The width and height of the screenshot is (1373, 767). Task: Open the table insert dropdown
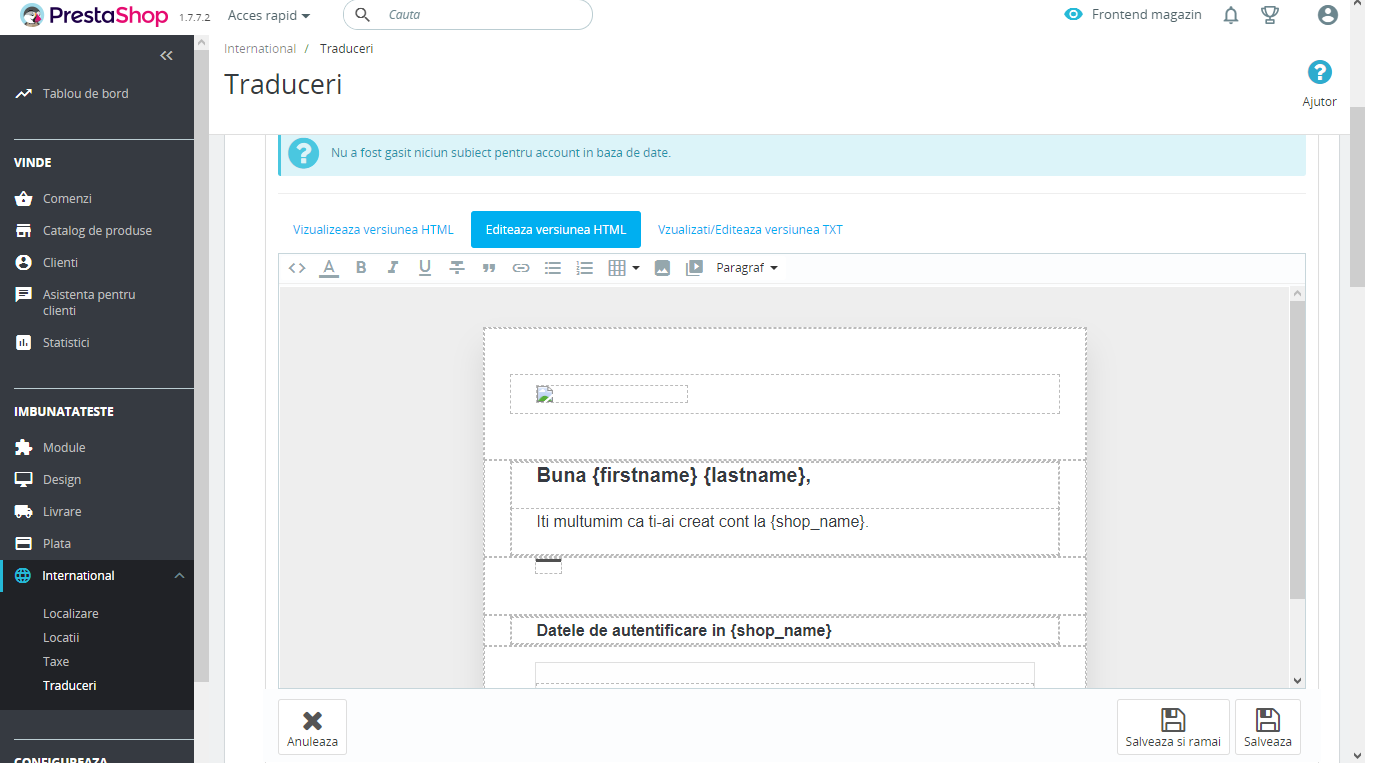624,268
